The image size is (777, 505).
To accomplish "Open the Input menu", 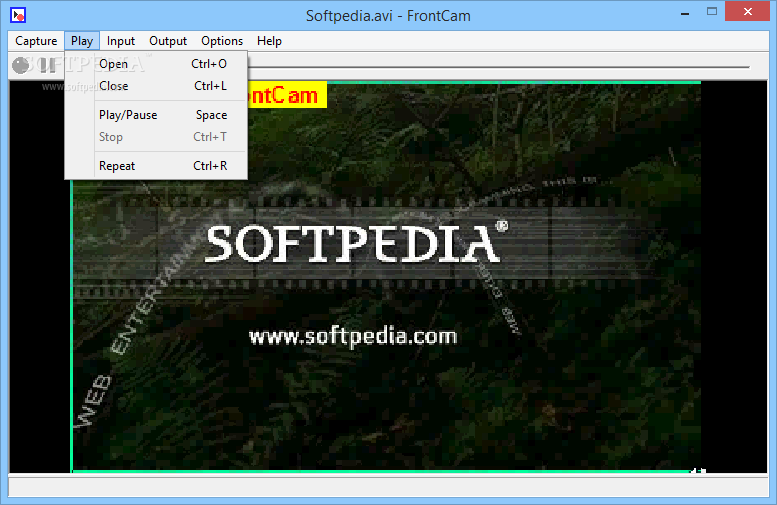I will (x=121, y=41).
